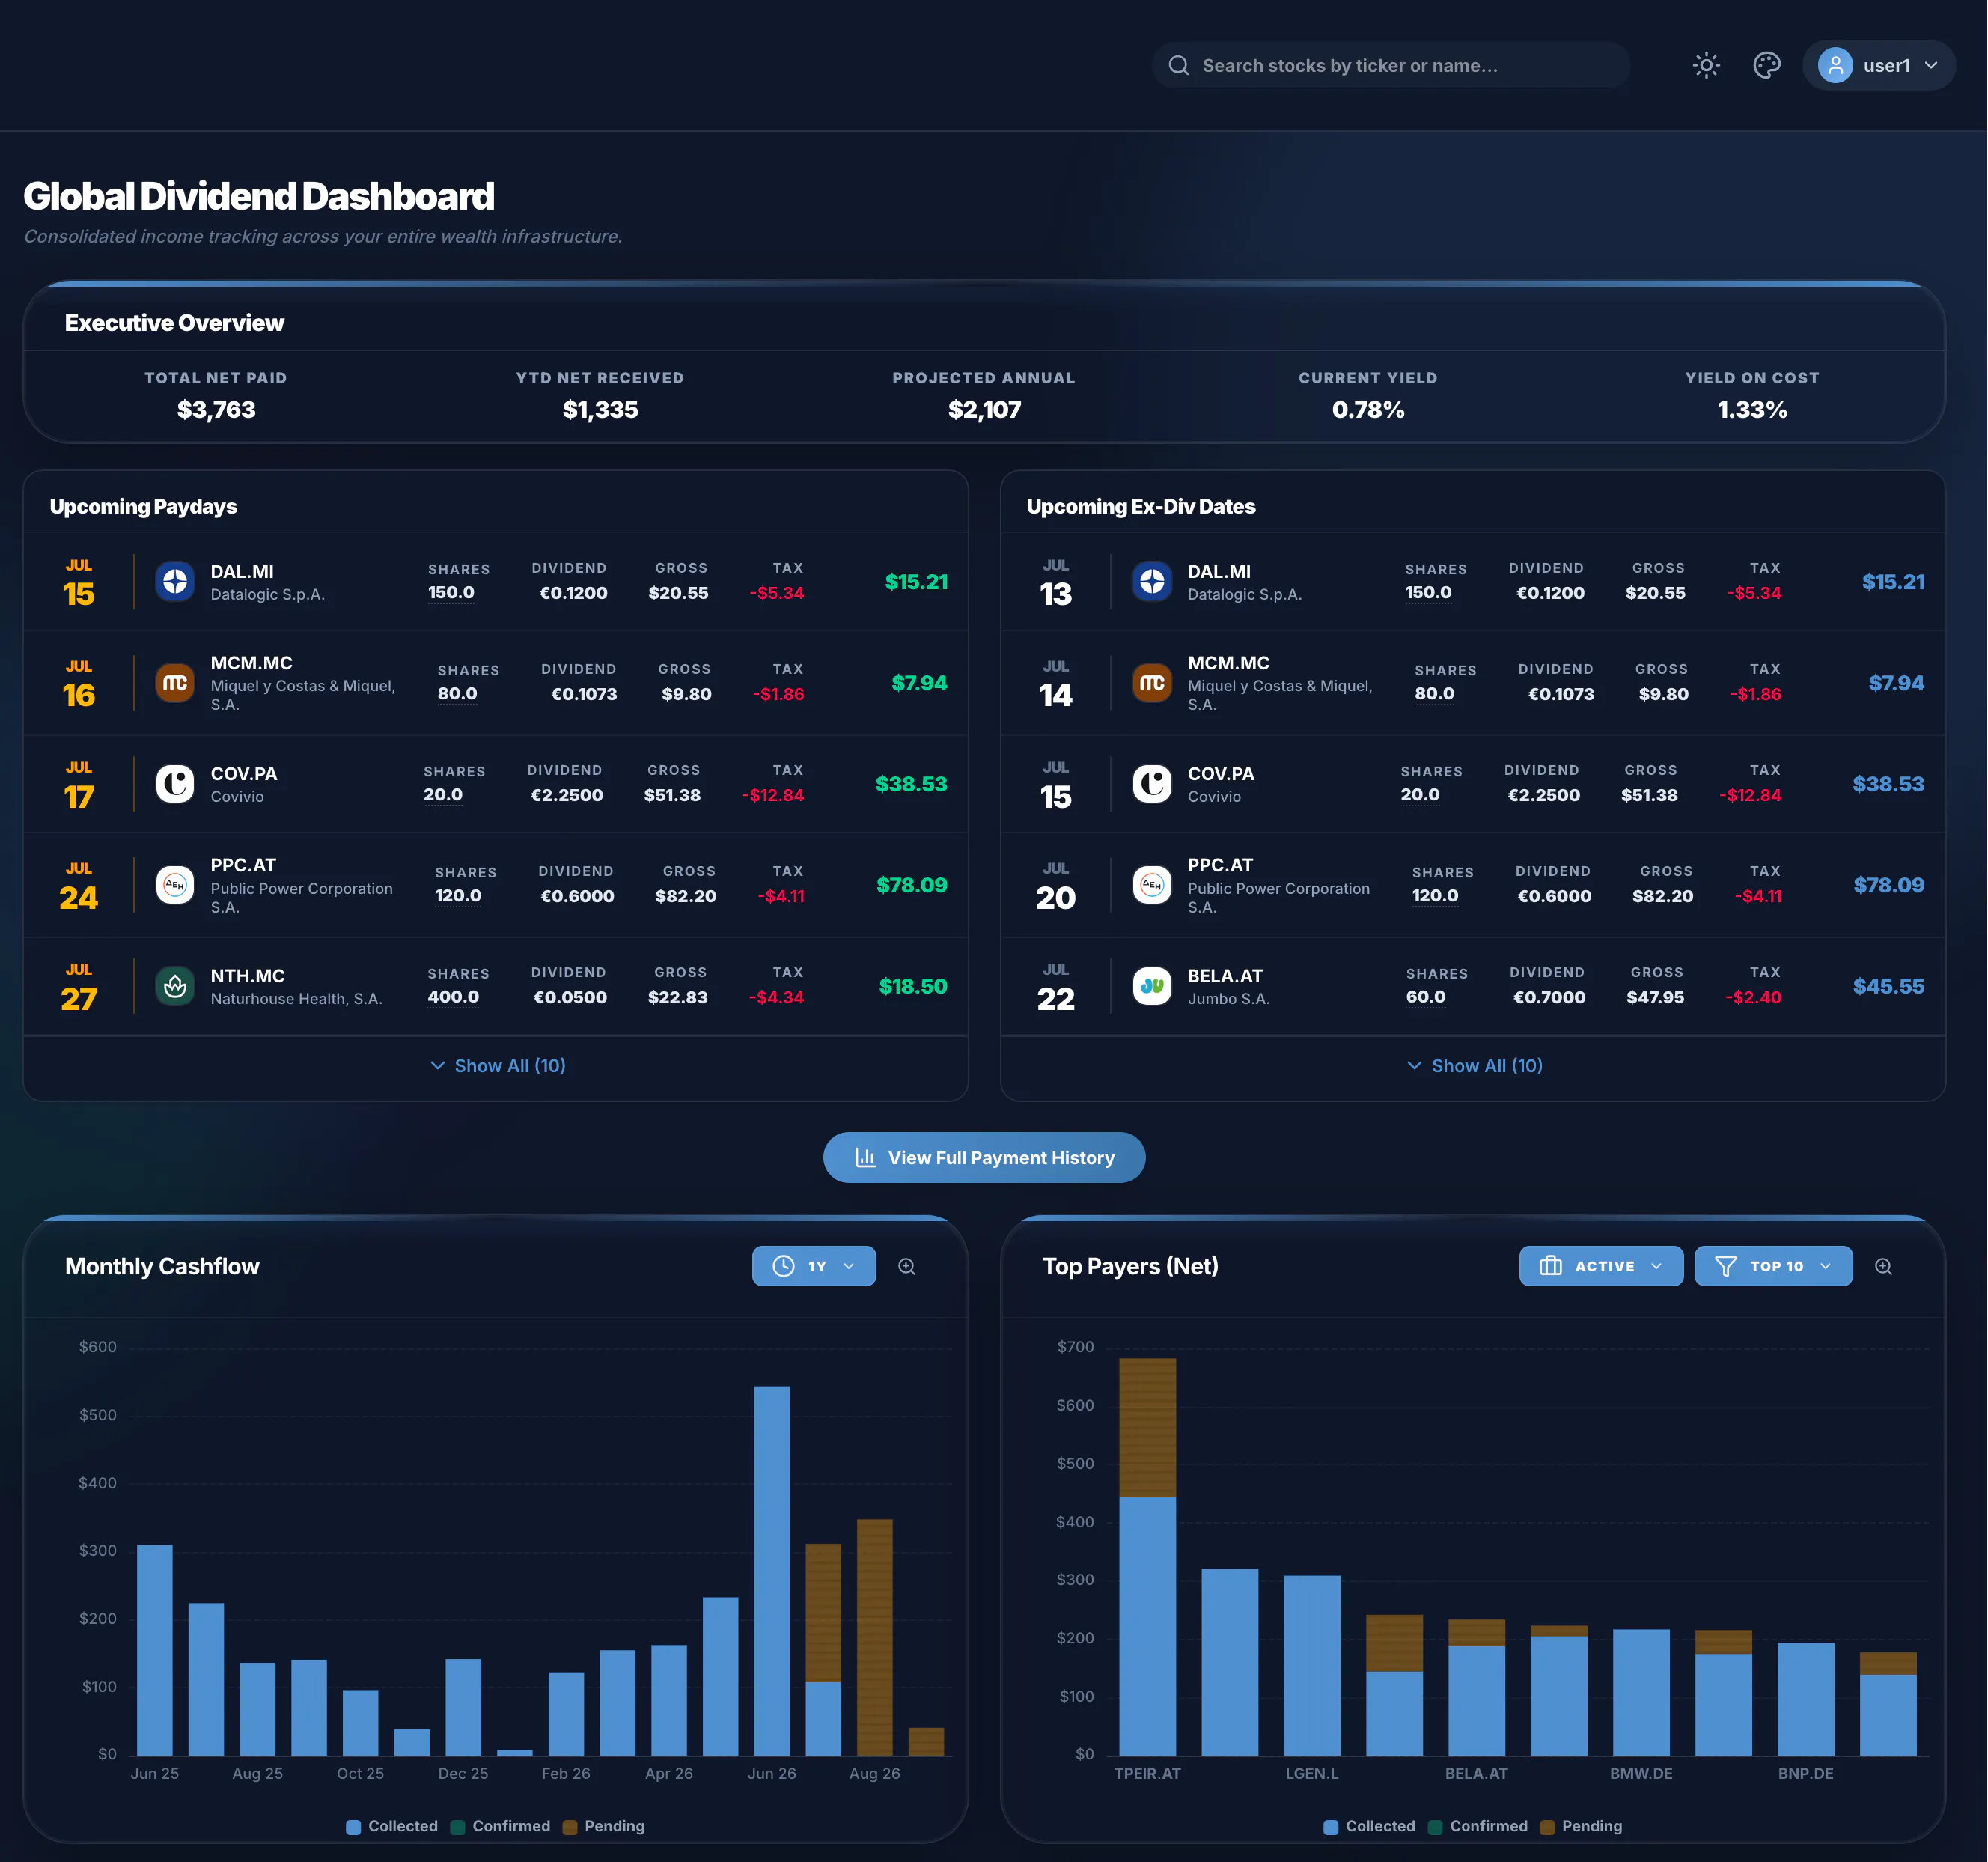Click net amount $45.55 for BELA.AT
Image resolution: width=1988 pixels, height=1862 pixels.
tap(1888, 986)
